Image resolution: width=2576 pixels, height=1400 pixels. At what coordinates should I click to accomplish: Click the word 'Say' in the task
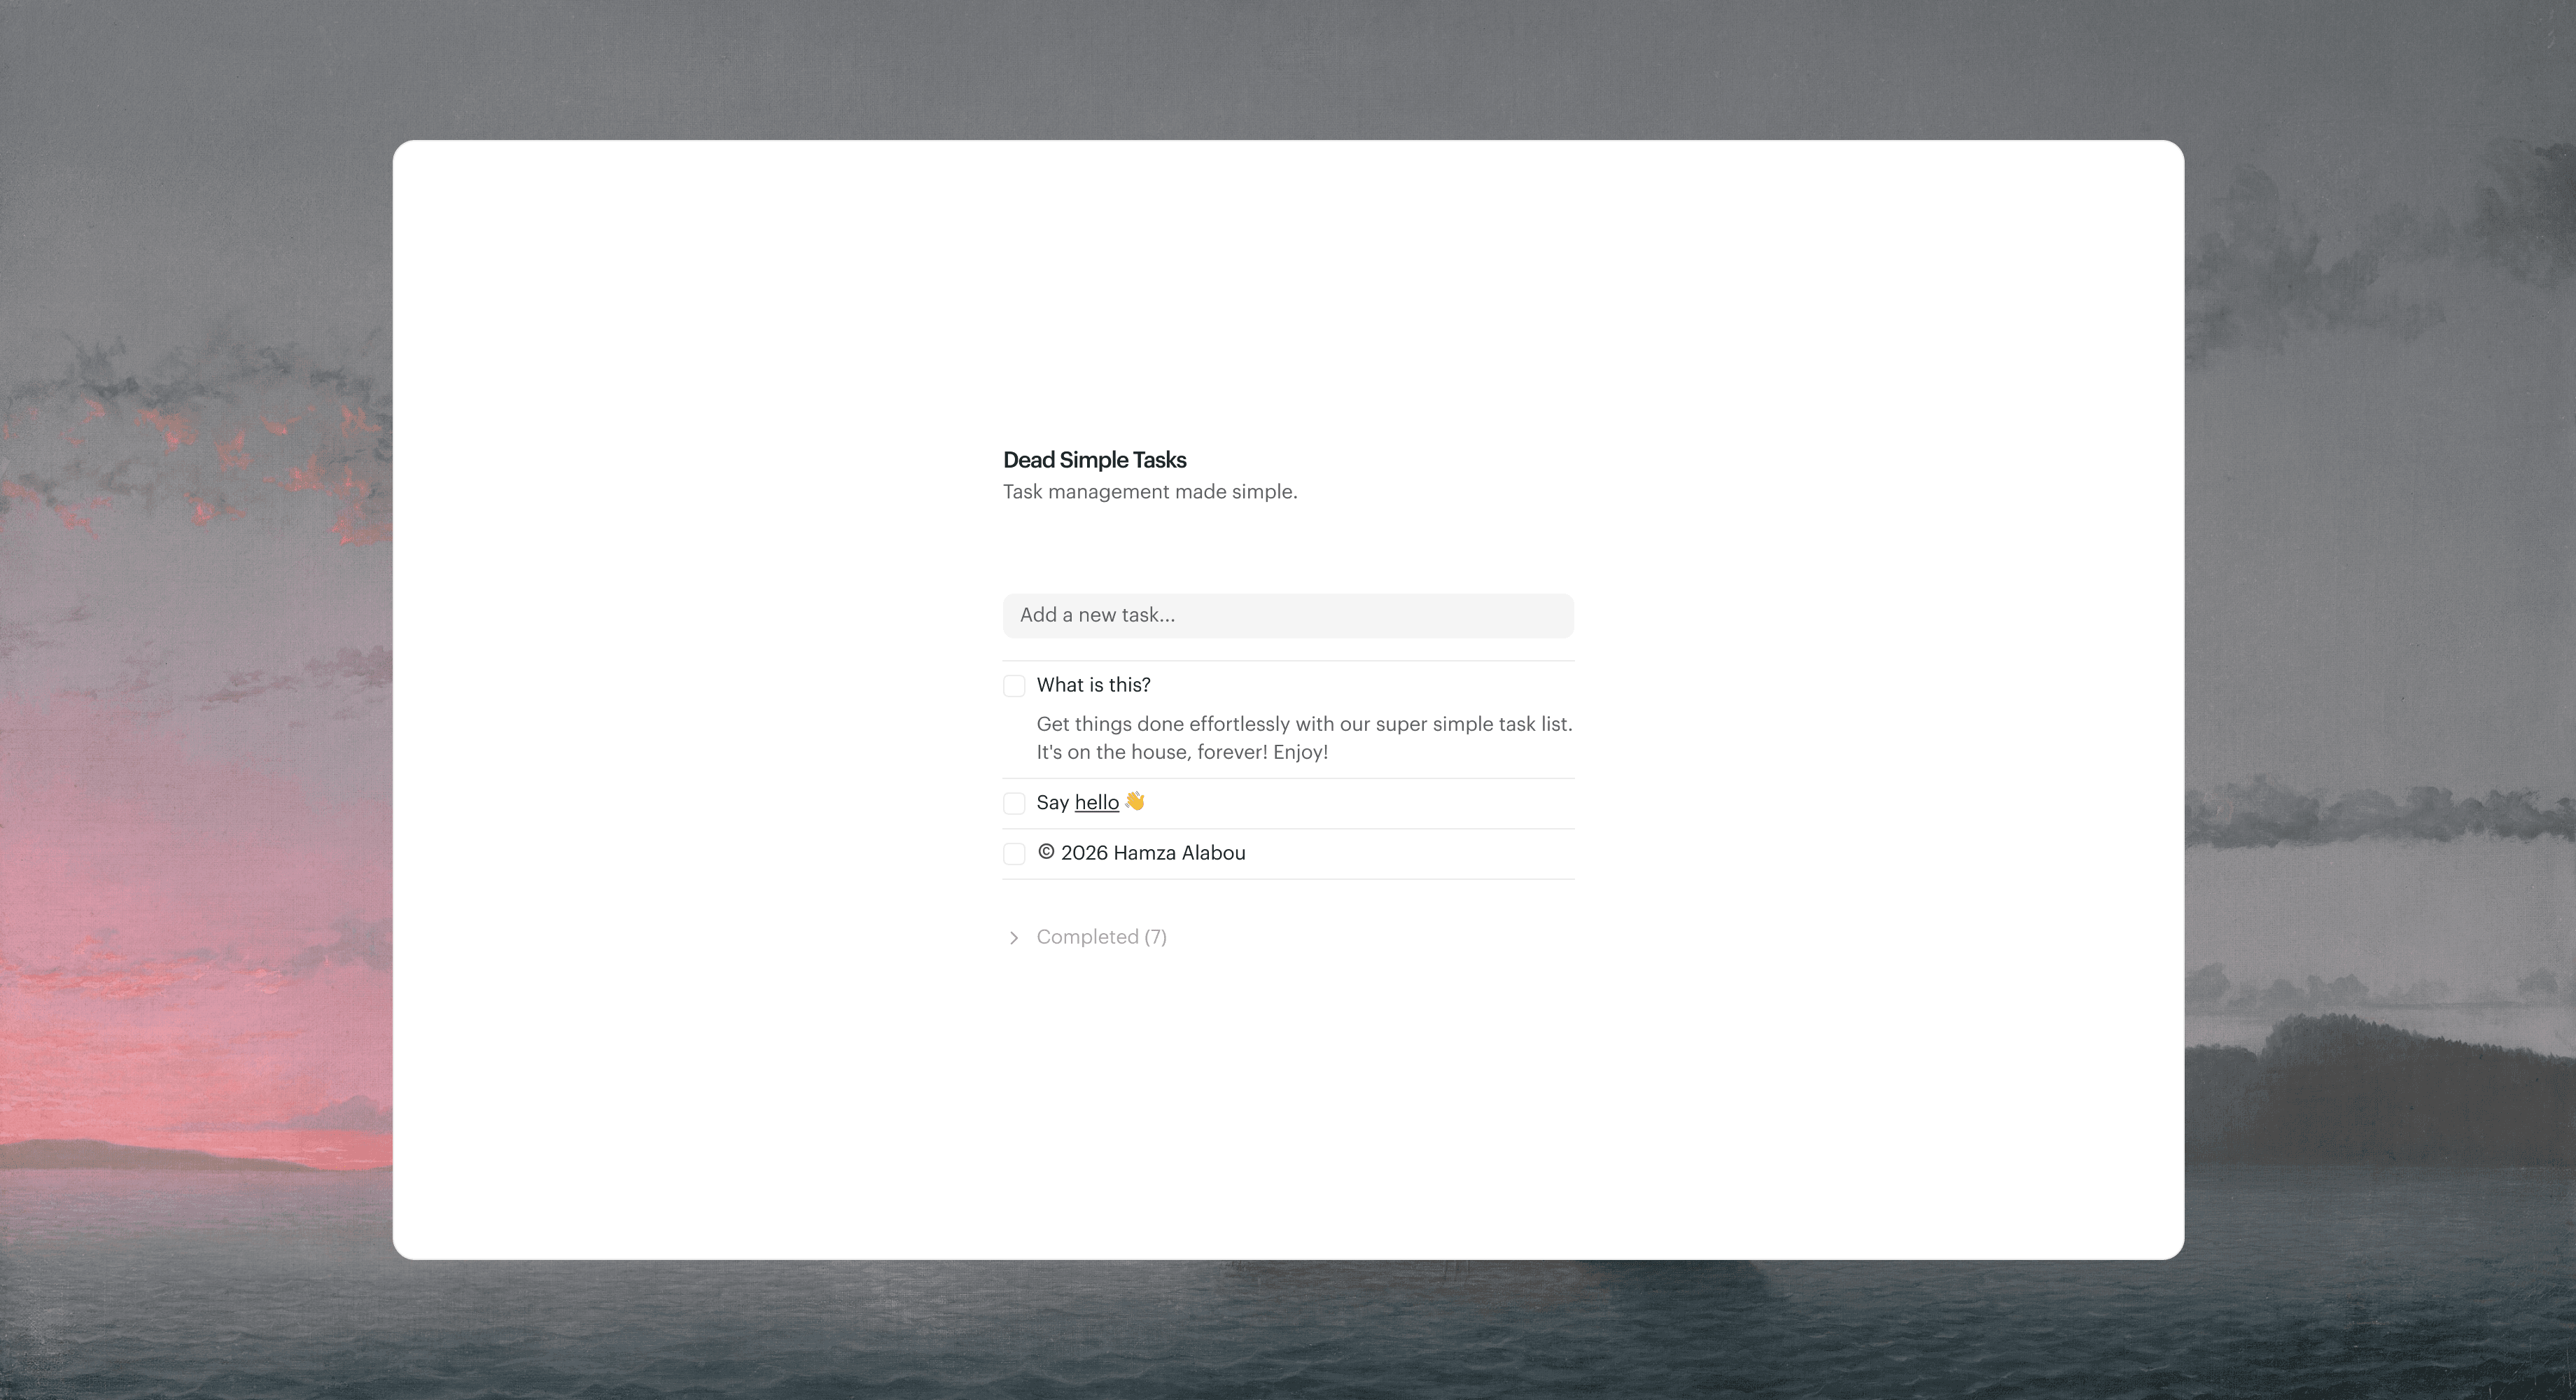pos(1052,803)
